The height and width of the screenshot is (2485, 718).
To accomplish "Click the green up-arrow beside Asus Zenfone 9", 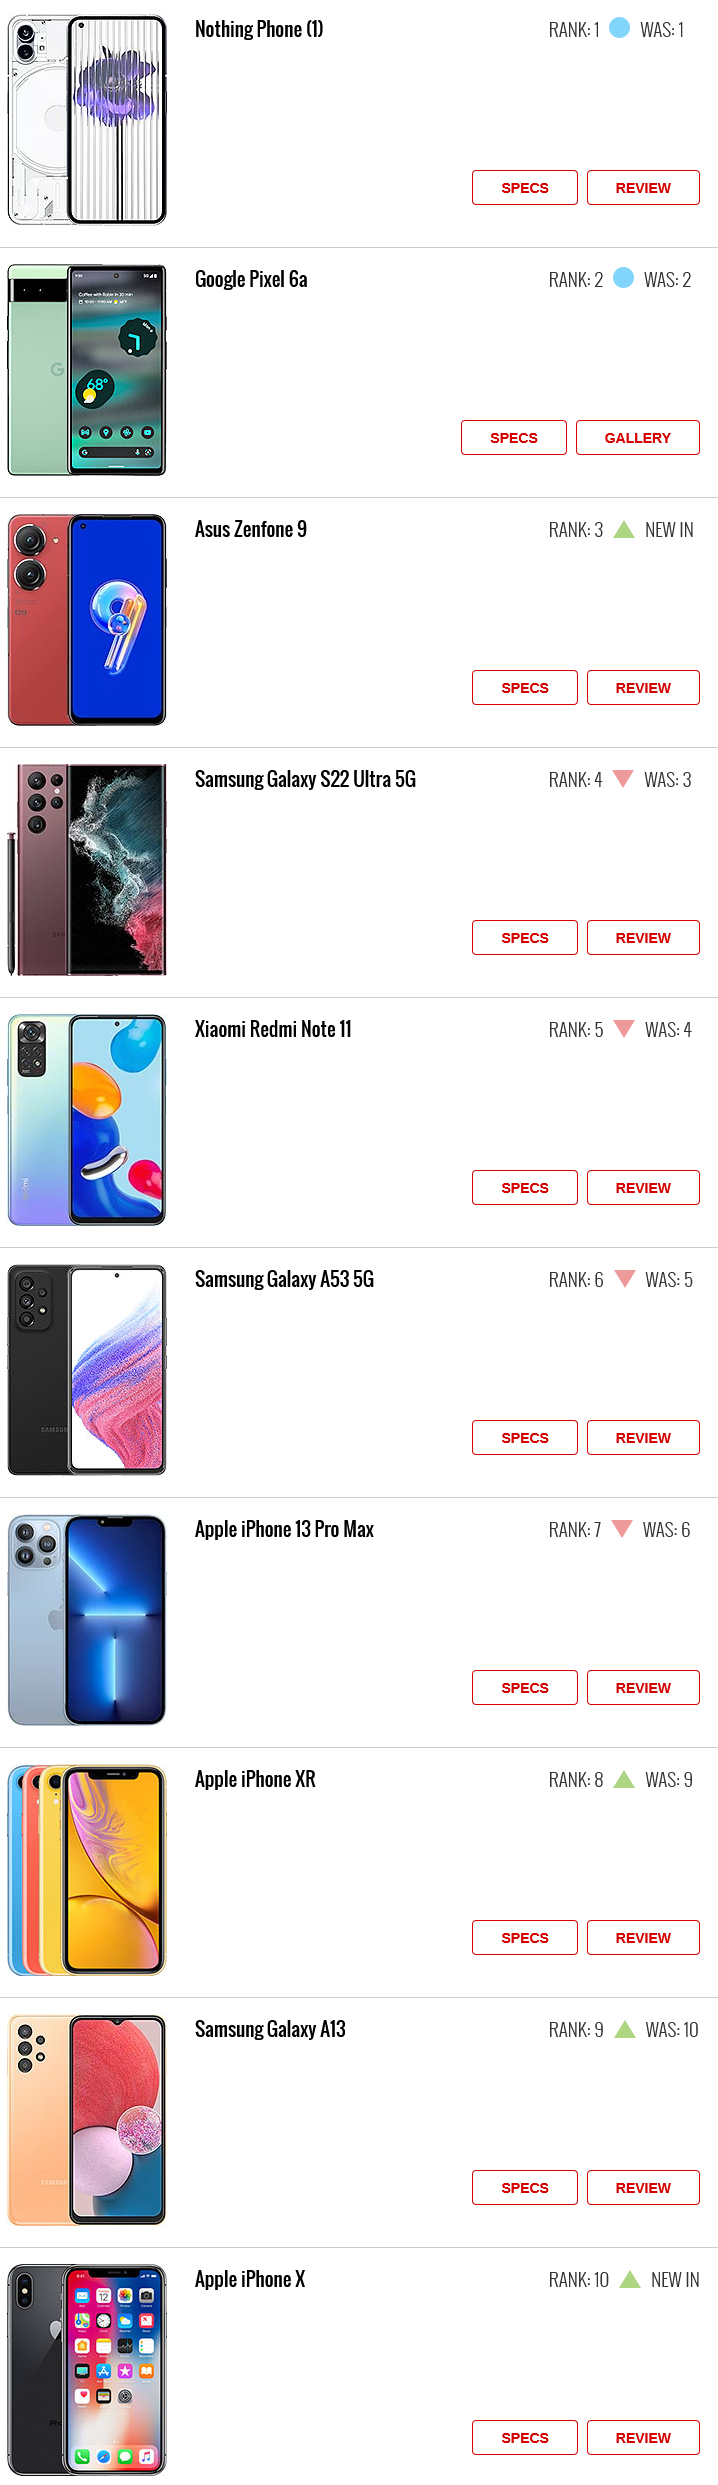I will click(x=624, y=529).
